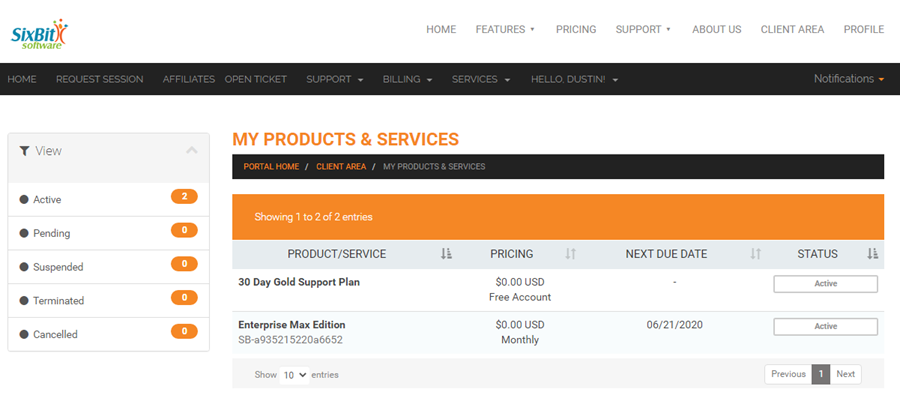This screenshot has height=398, width=900.
Task: Click Client Area breadcrumb link
Action: [x=341, y=167]
